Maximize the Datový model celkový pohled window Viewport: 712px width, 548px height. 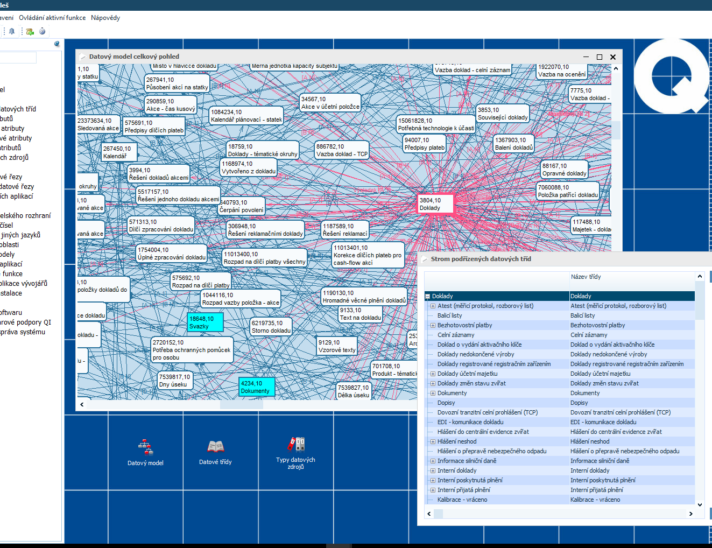[x=599, y=57]
